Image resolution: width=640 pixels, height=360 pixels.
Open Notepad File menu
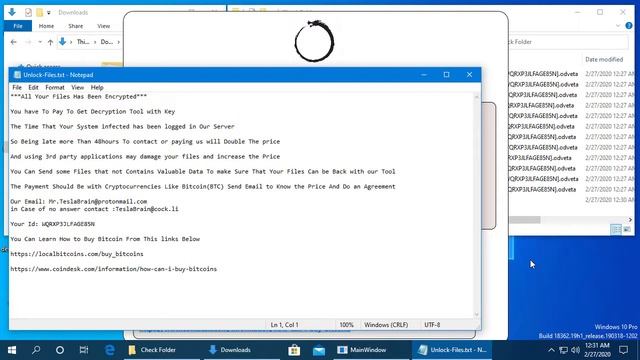[x=17, y=87]
